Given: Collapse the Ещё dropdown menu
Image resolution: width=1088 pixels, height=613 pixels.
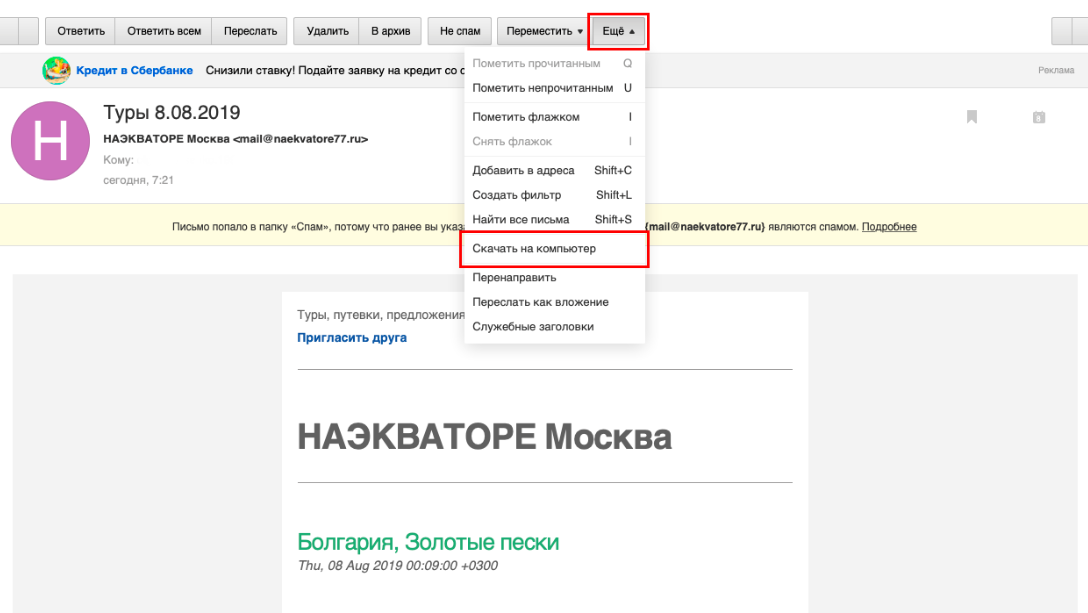Looking at the screenshot, I should [618, 31].
